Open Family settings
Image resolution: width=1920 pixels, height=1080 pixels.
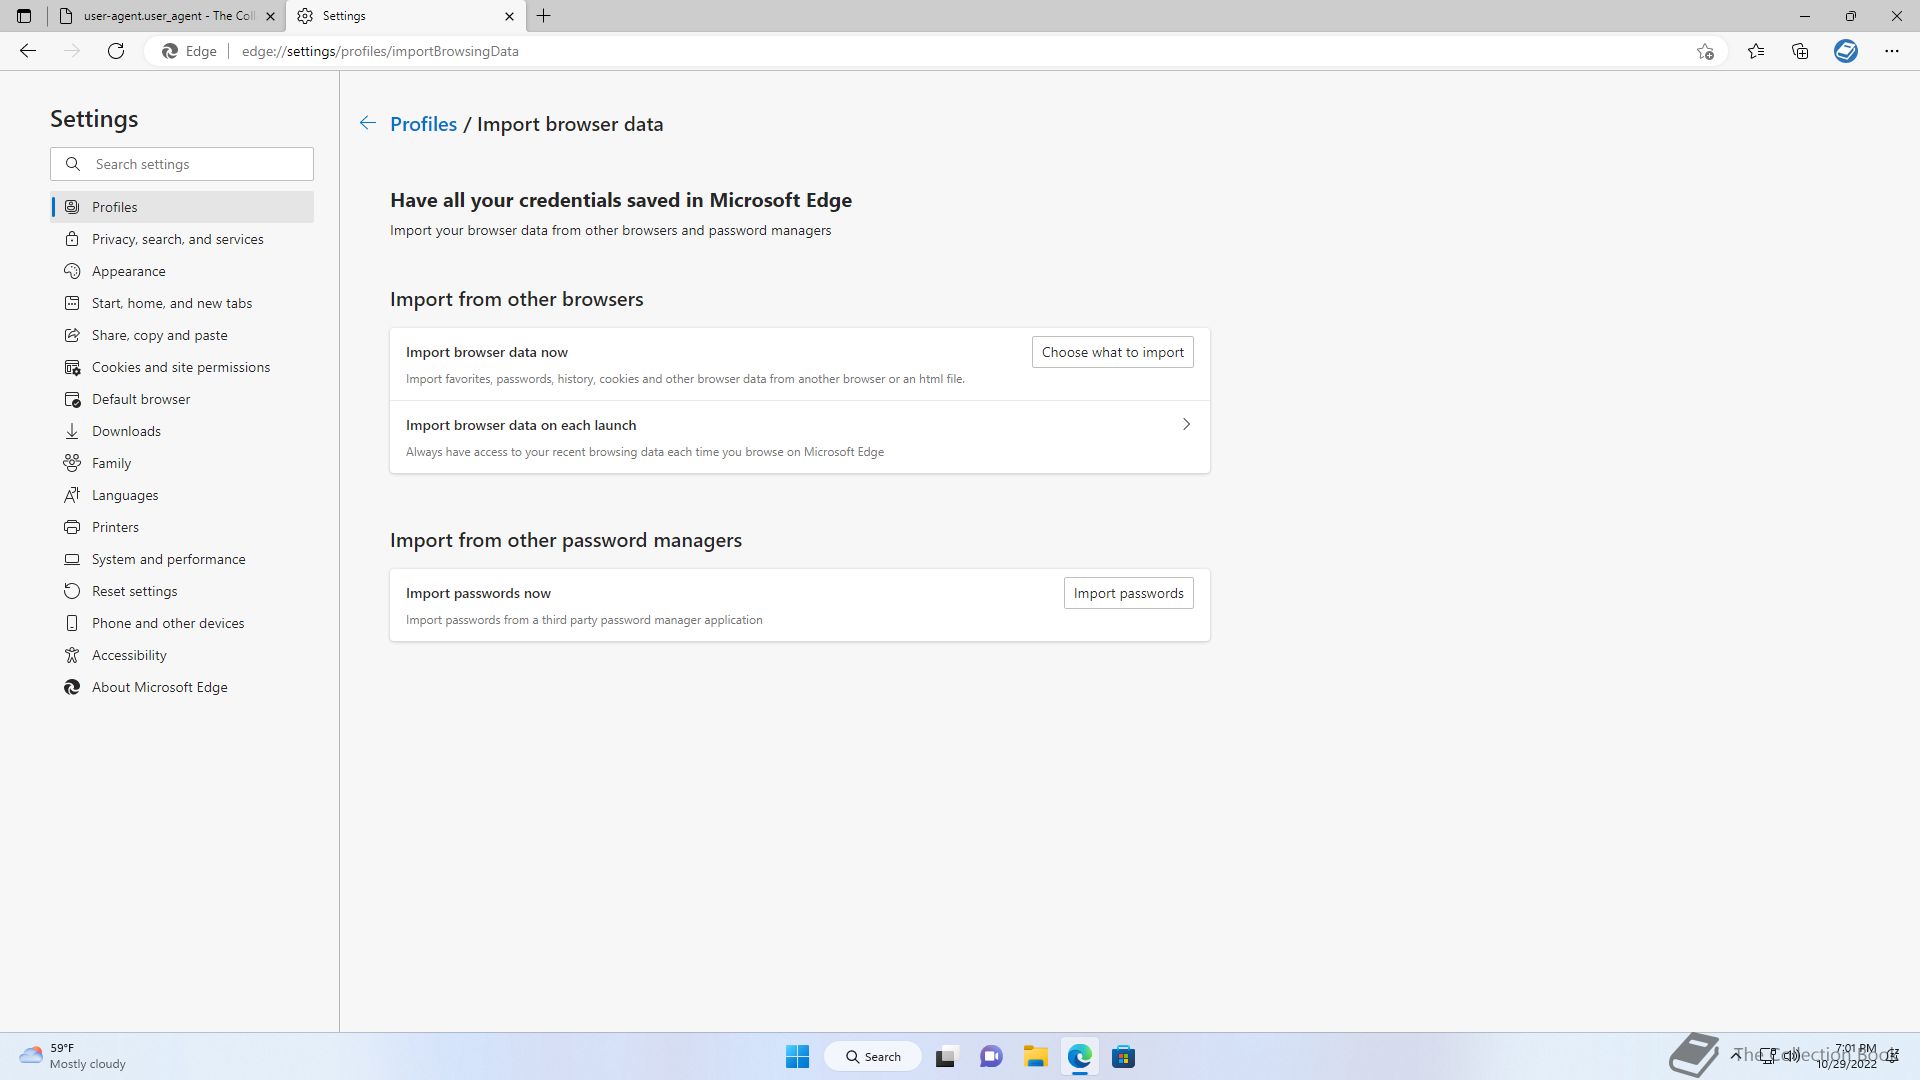(x=182, y=463)
